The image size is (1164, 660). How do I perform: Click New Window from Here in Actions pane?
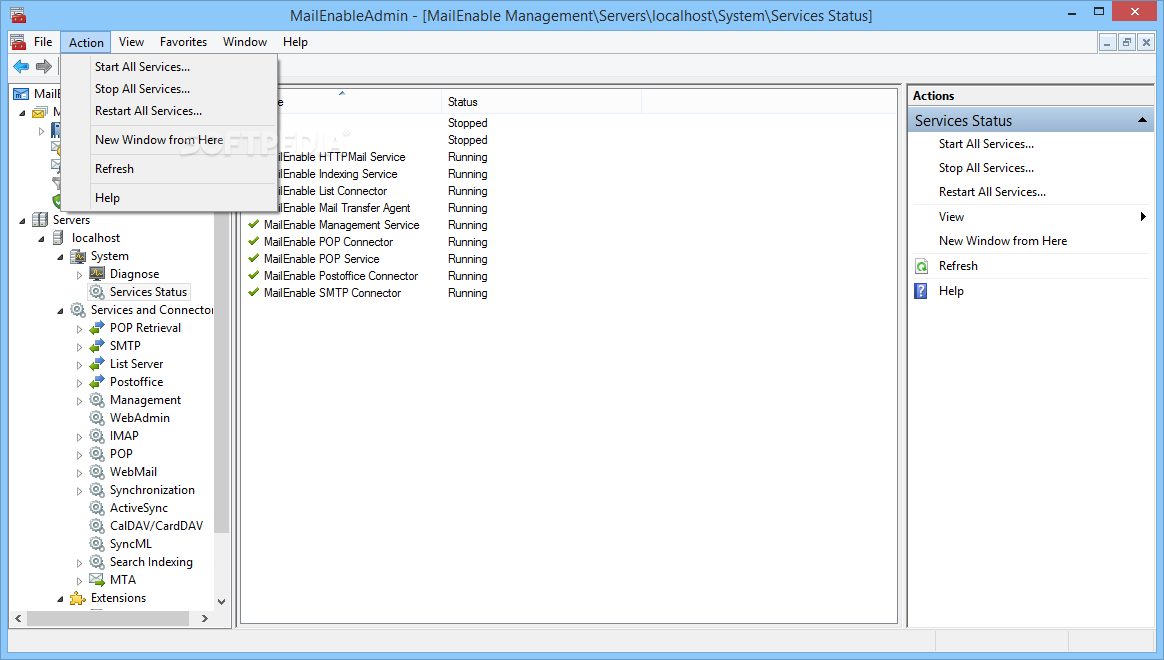point(1003,241)
